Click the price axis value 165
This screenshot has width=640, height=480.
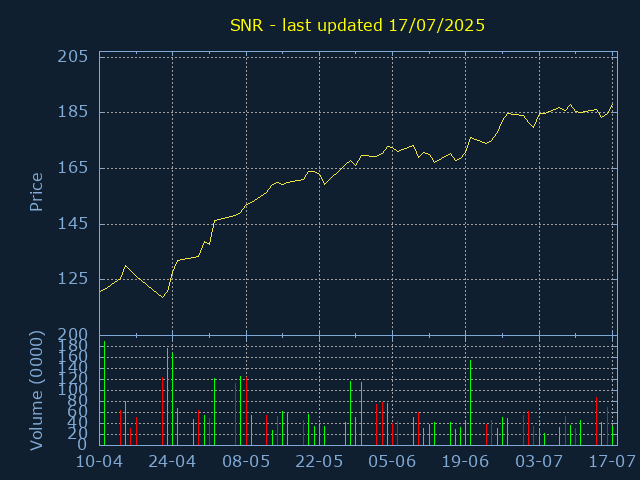point(73,168)
